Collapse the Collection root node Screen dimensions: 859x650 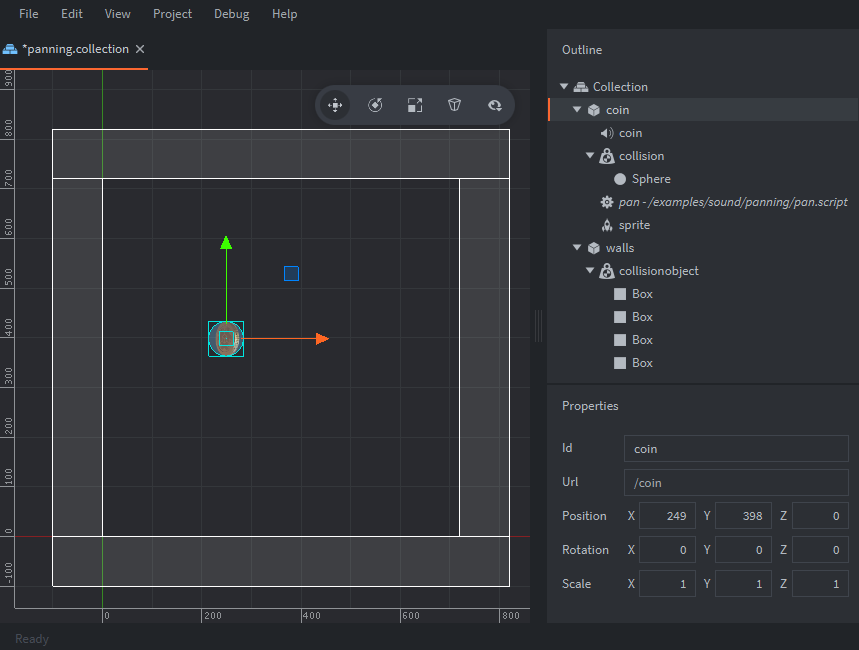pos(564,87)
